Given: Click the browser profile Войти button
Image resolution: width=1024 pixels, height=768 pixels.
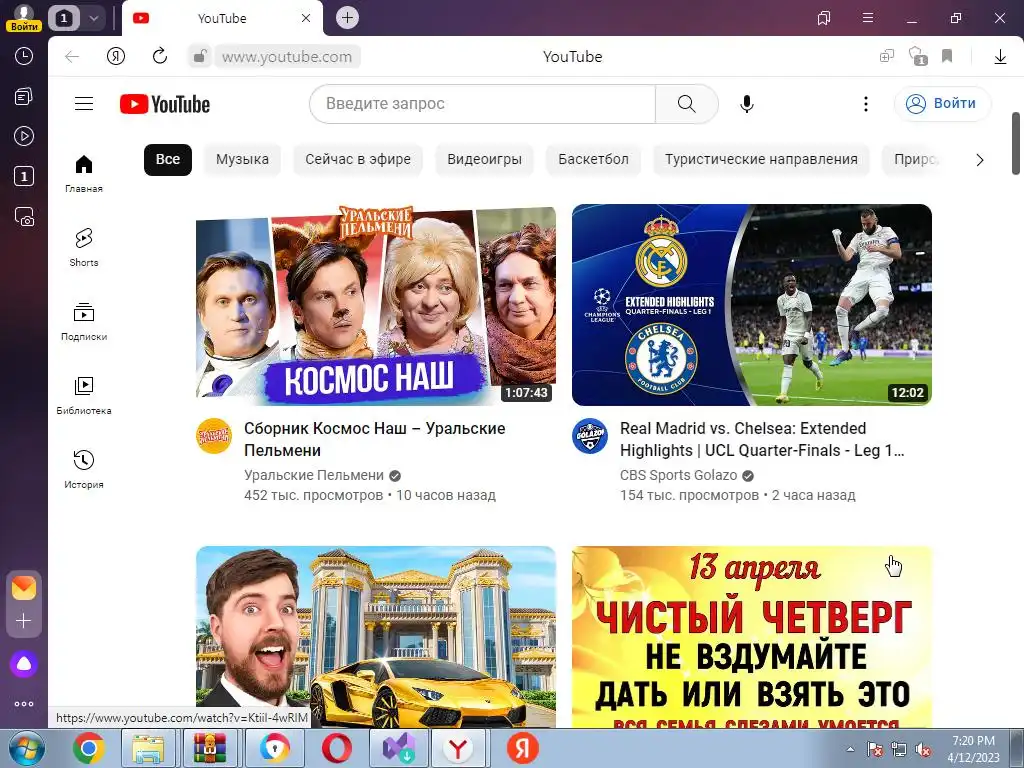Looking at the screenshot, I should (24, 18).
